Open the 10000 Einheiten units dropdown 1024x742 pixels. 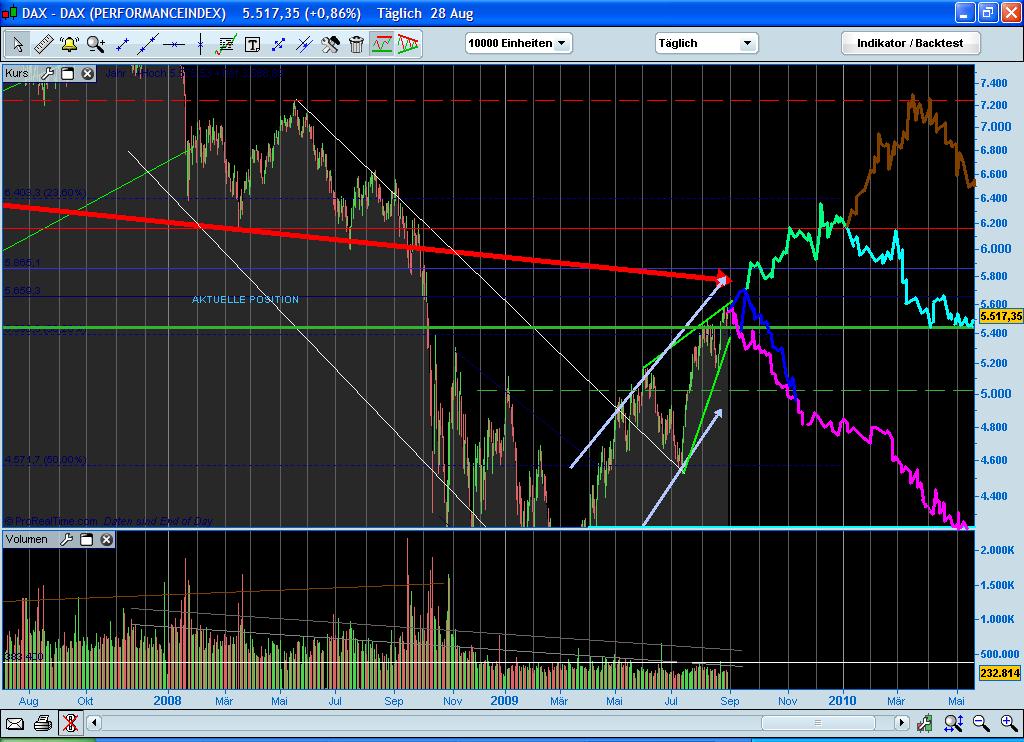517,43
